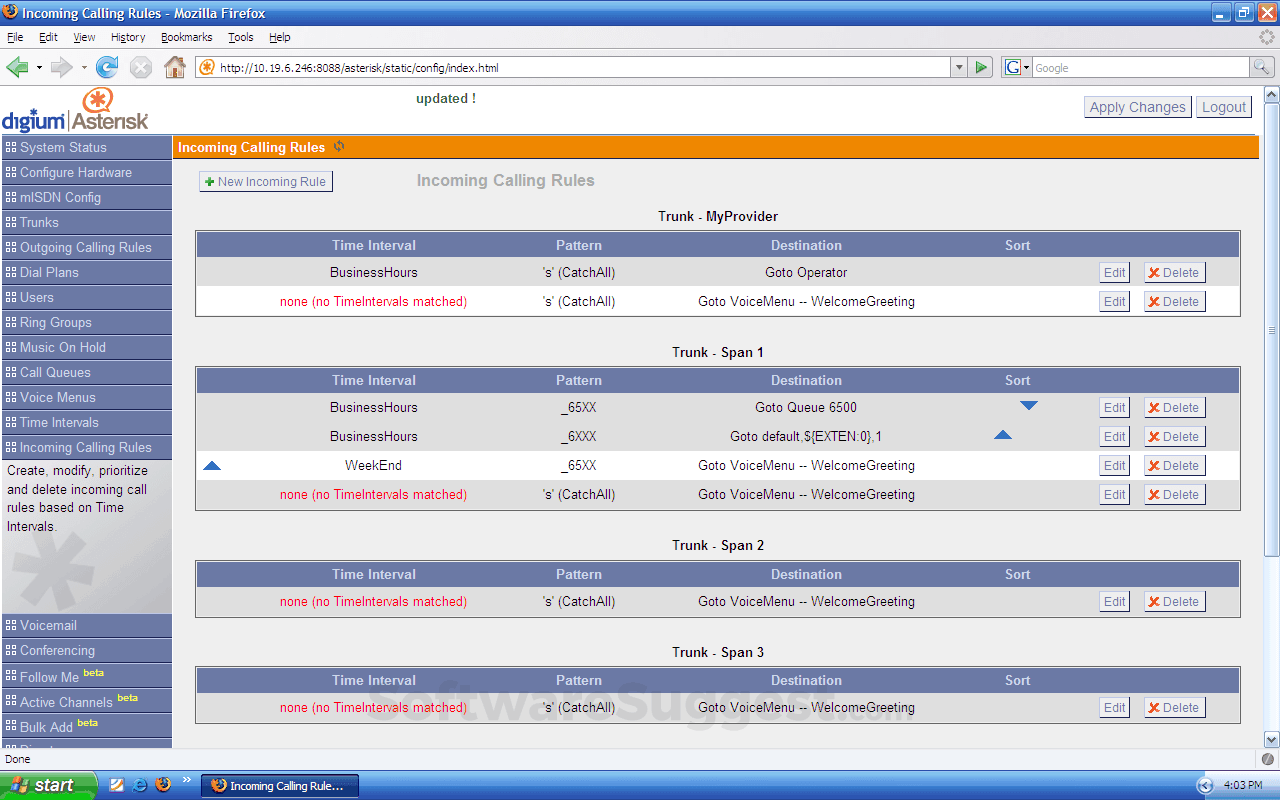This screenshot has width=1280, height=800.
Task: Edit the WeekEnd incoming rule for Span 1
Action: [1114, 465]
